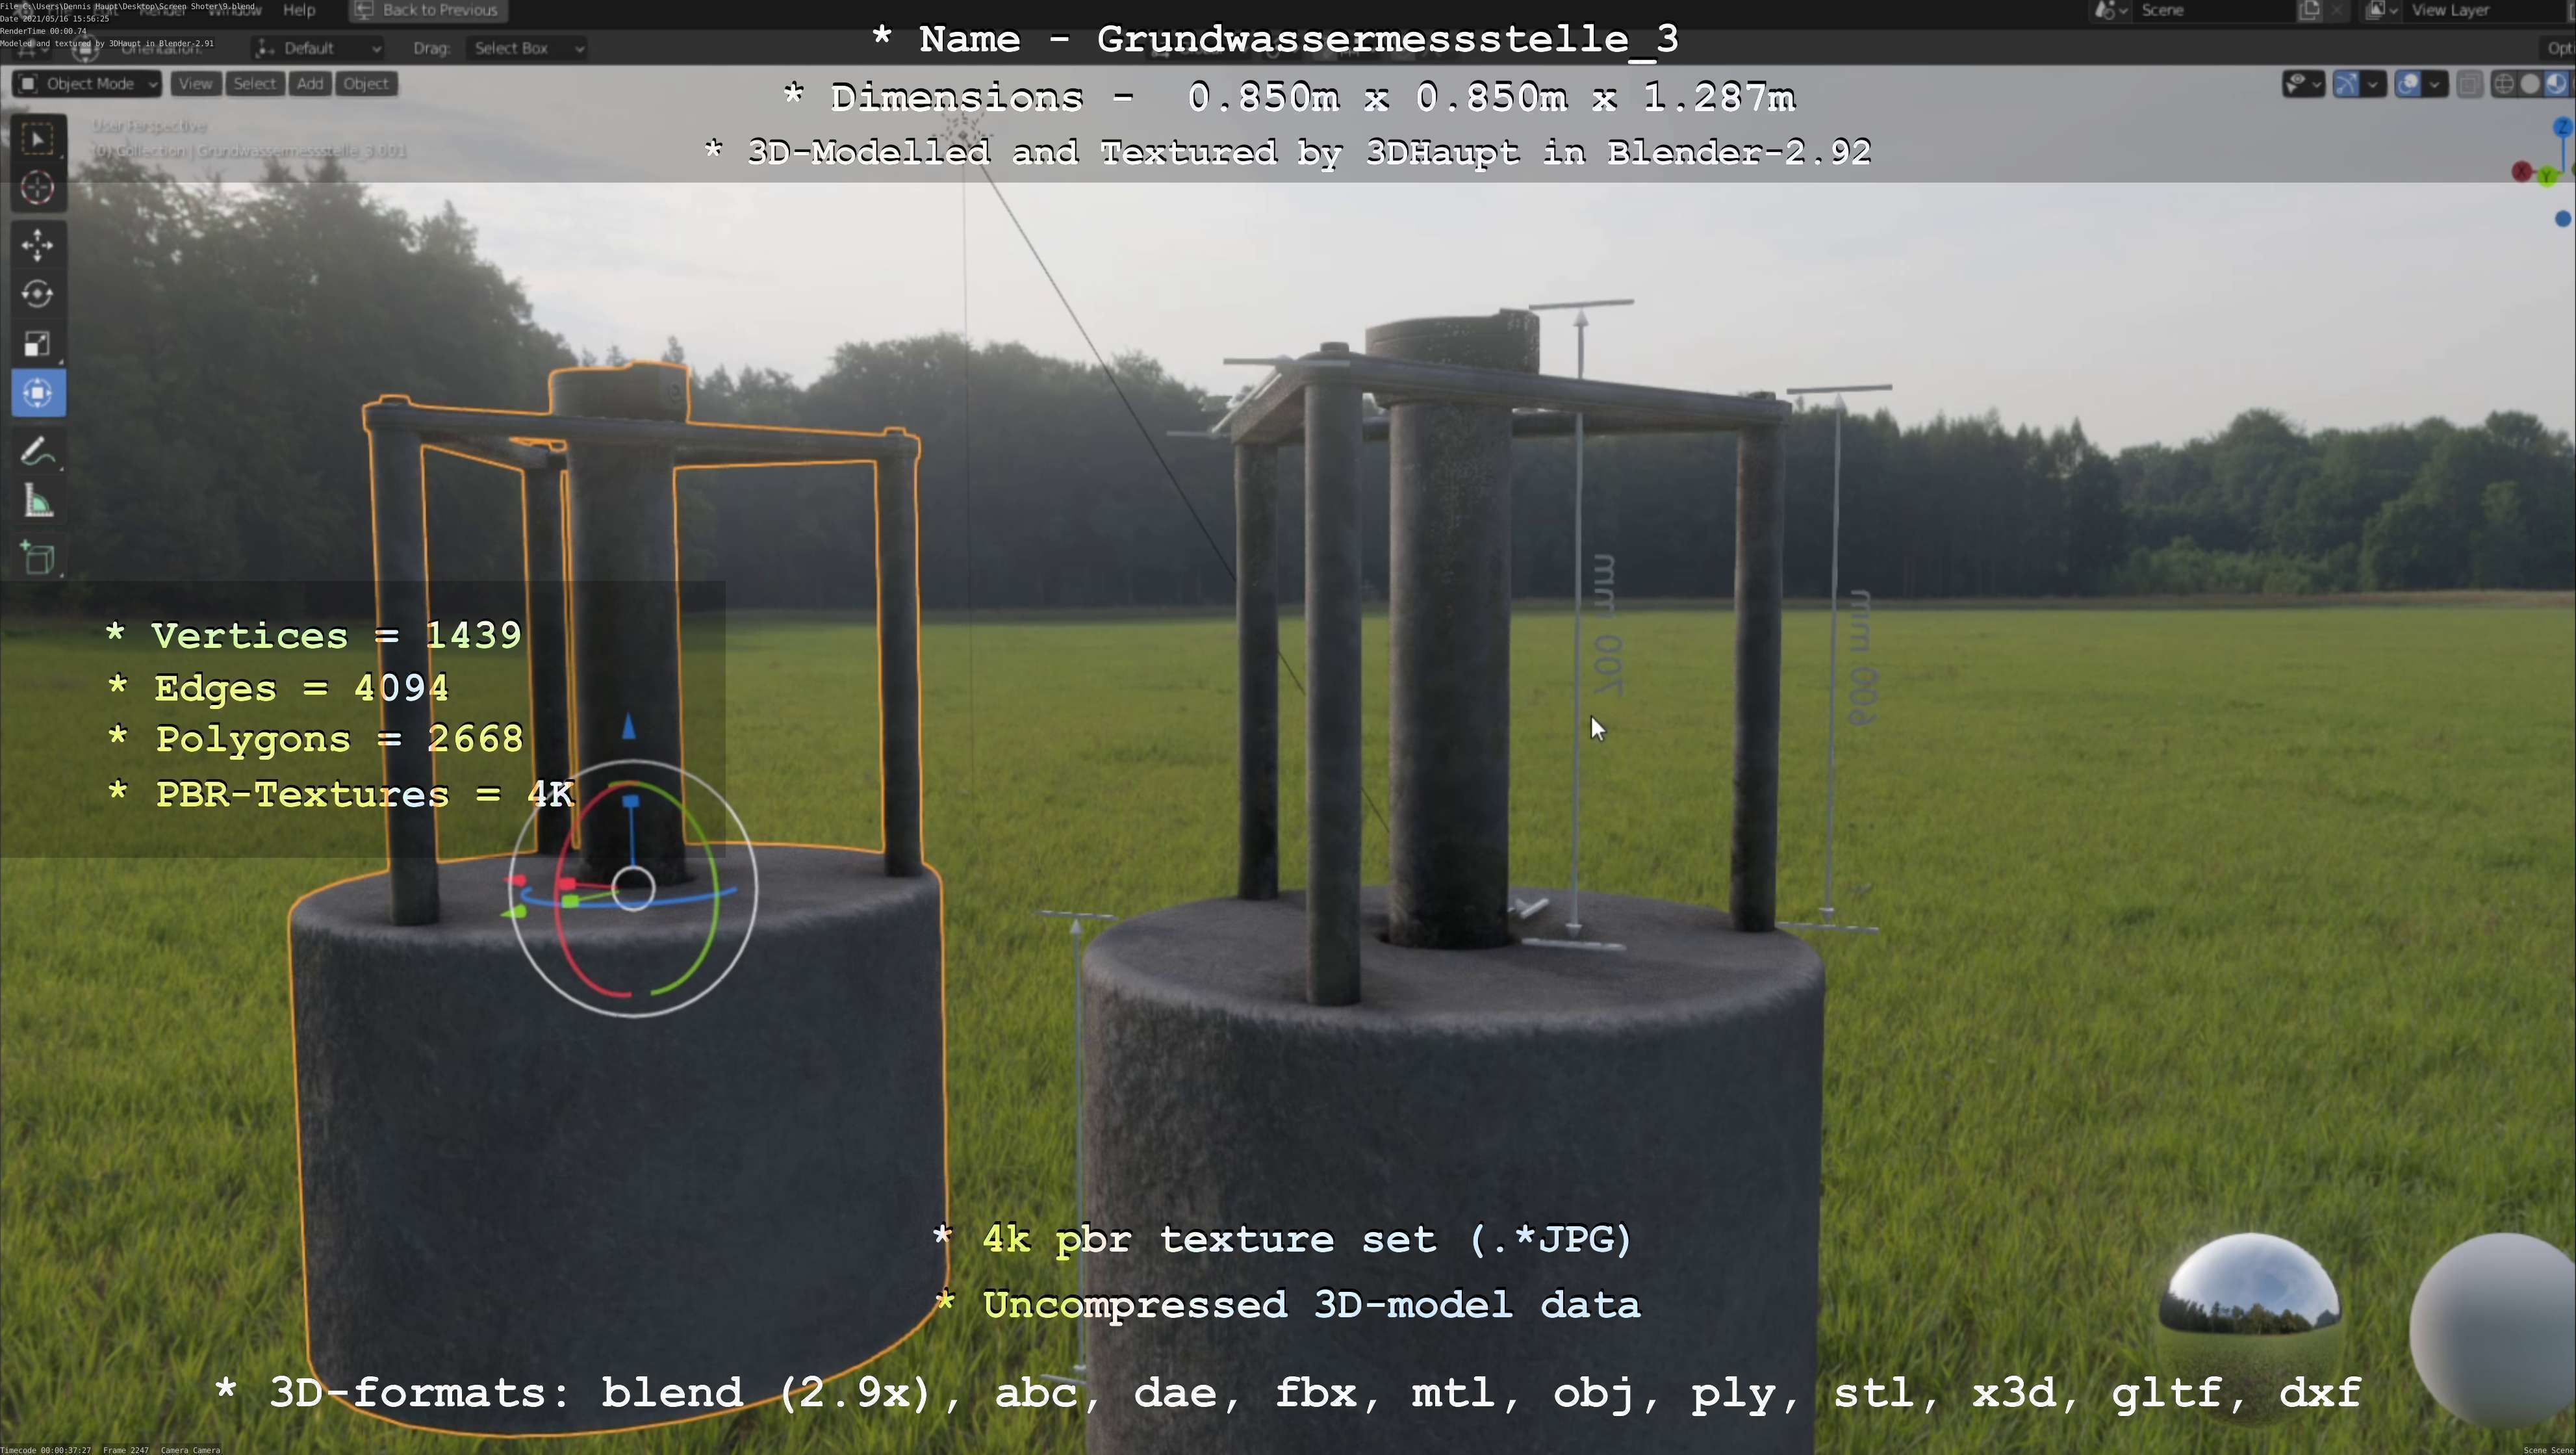Click the blue Z axis on navigation gizmo
The image size is (2576, 1455).
tap(2563, 127)
